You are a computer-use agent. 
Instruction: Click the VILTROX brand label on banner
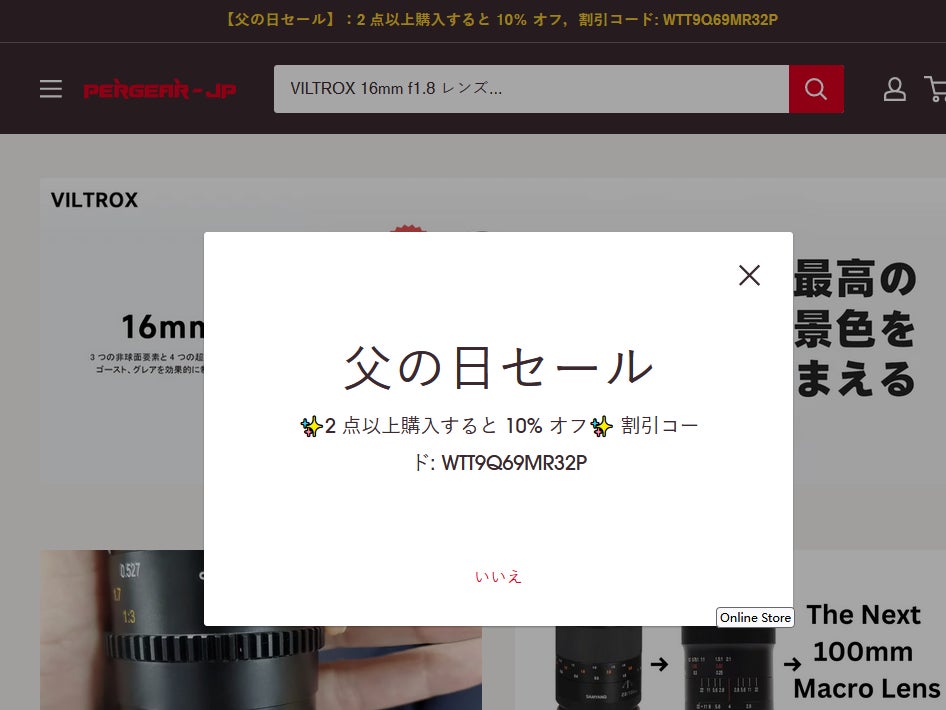[94, 200]
